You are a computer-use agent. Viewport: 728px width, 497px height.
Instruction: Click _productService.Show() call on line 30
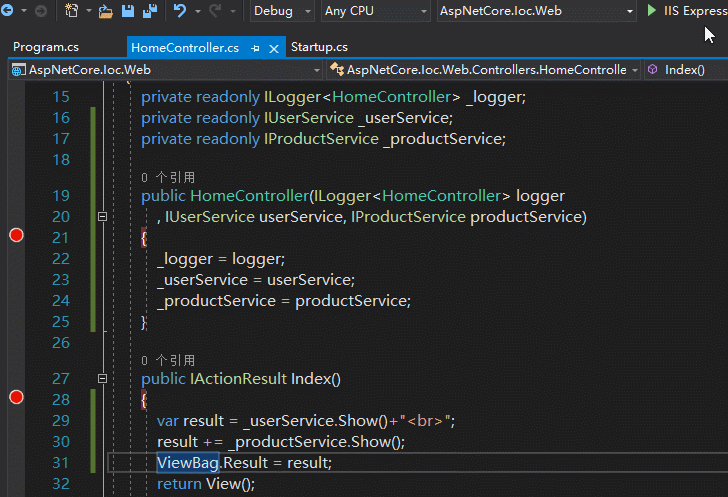314,442
